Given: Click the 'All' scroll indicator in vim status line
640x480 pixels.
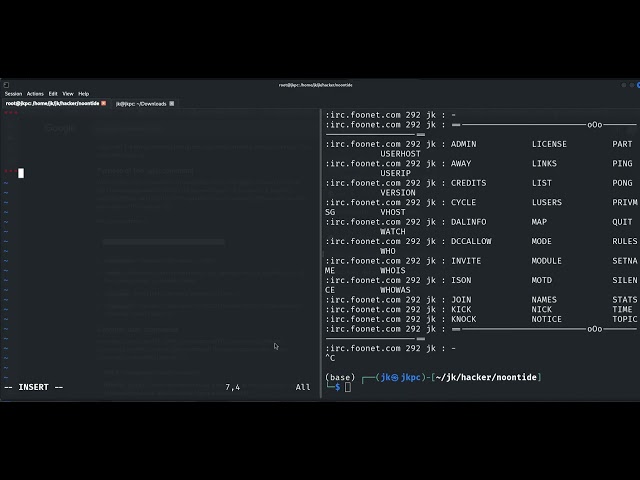Looking at the screenshot, I should [303, 387].
